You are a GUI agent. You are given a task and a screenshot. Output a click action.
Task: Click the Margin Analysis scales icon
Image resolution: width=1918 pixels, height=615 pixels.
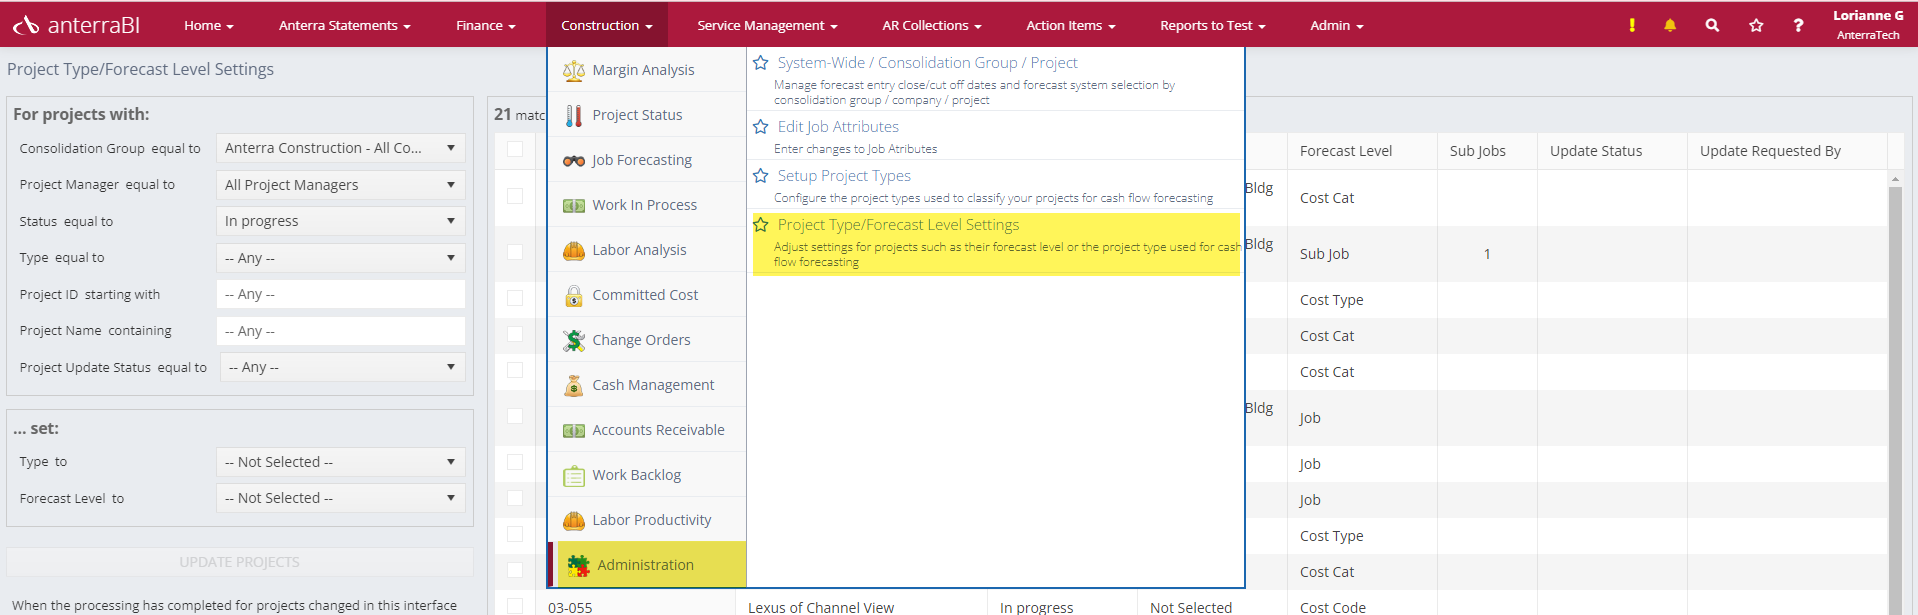coord(574,70)
